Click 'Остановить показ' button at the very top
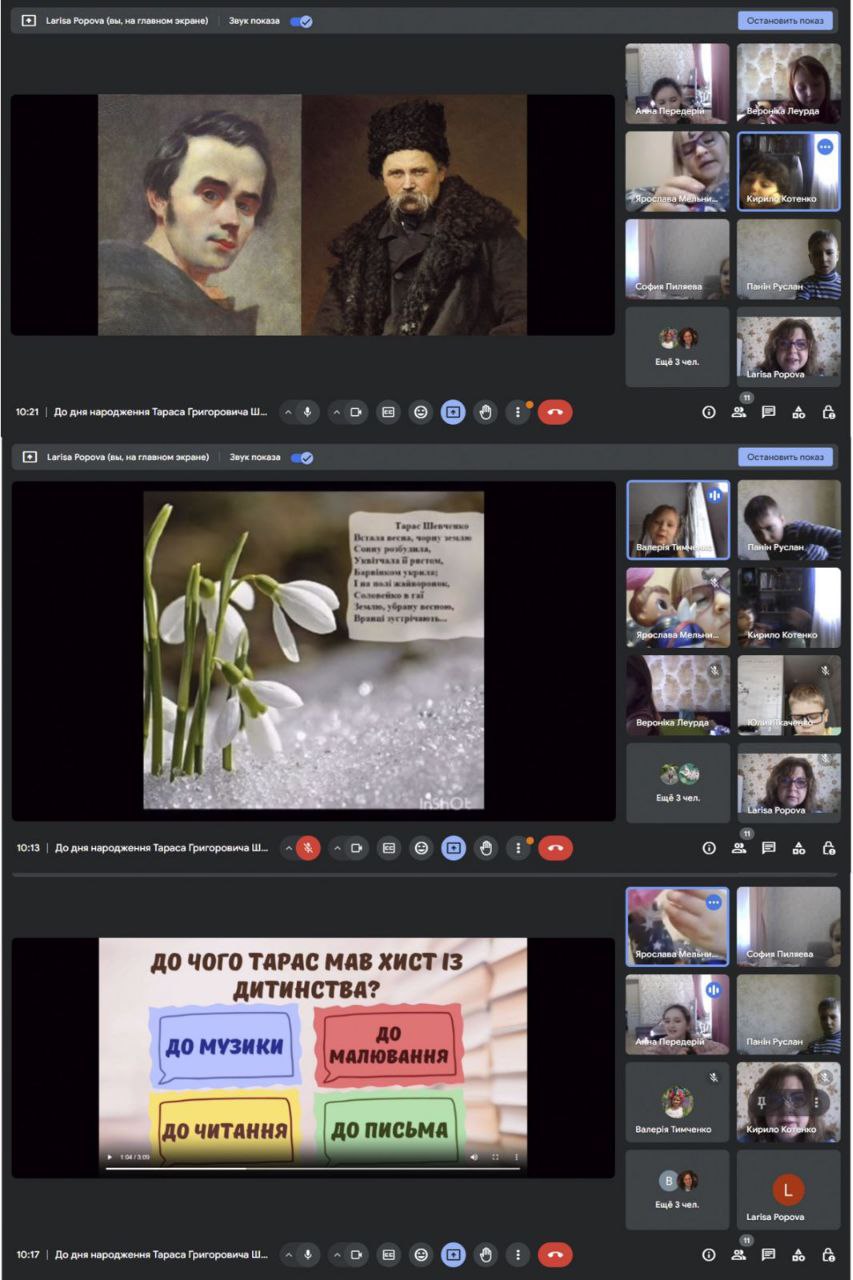 (785, 21)
